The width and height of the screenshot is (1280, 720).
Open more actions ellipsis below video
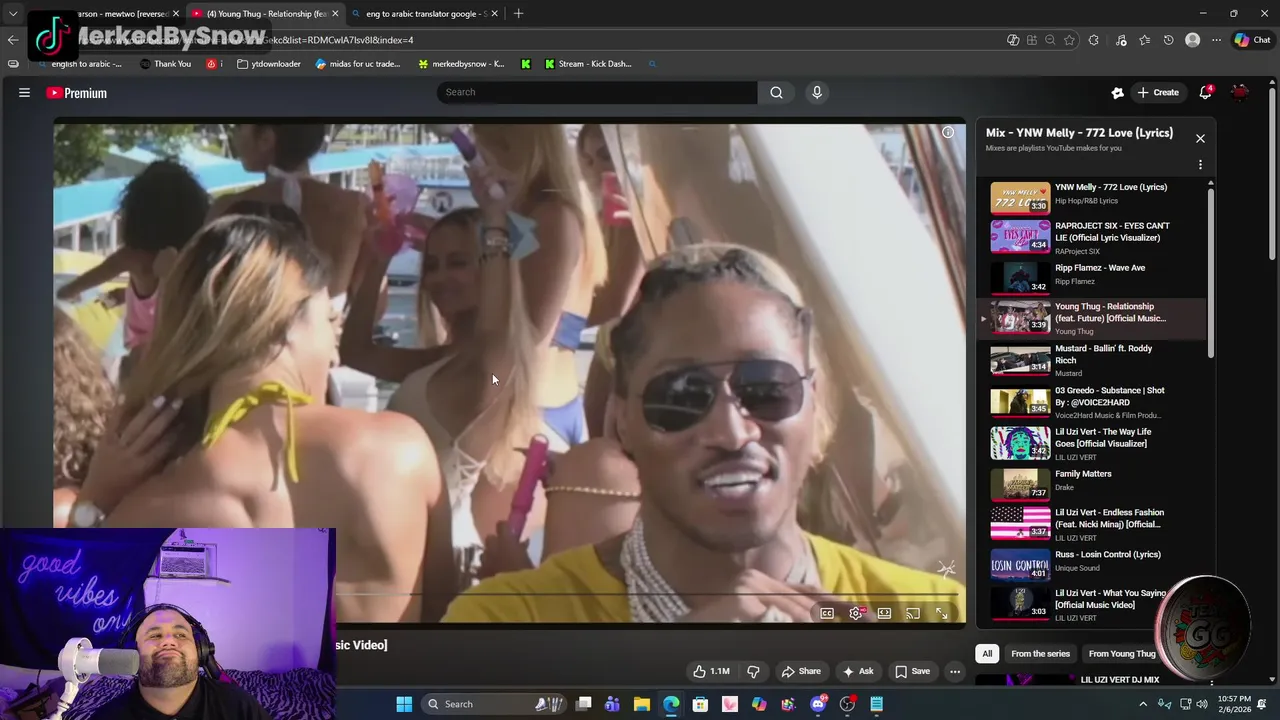coord(955,671)
